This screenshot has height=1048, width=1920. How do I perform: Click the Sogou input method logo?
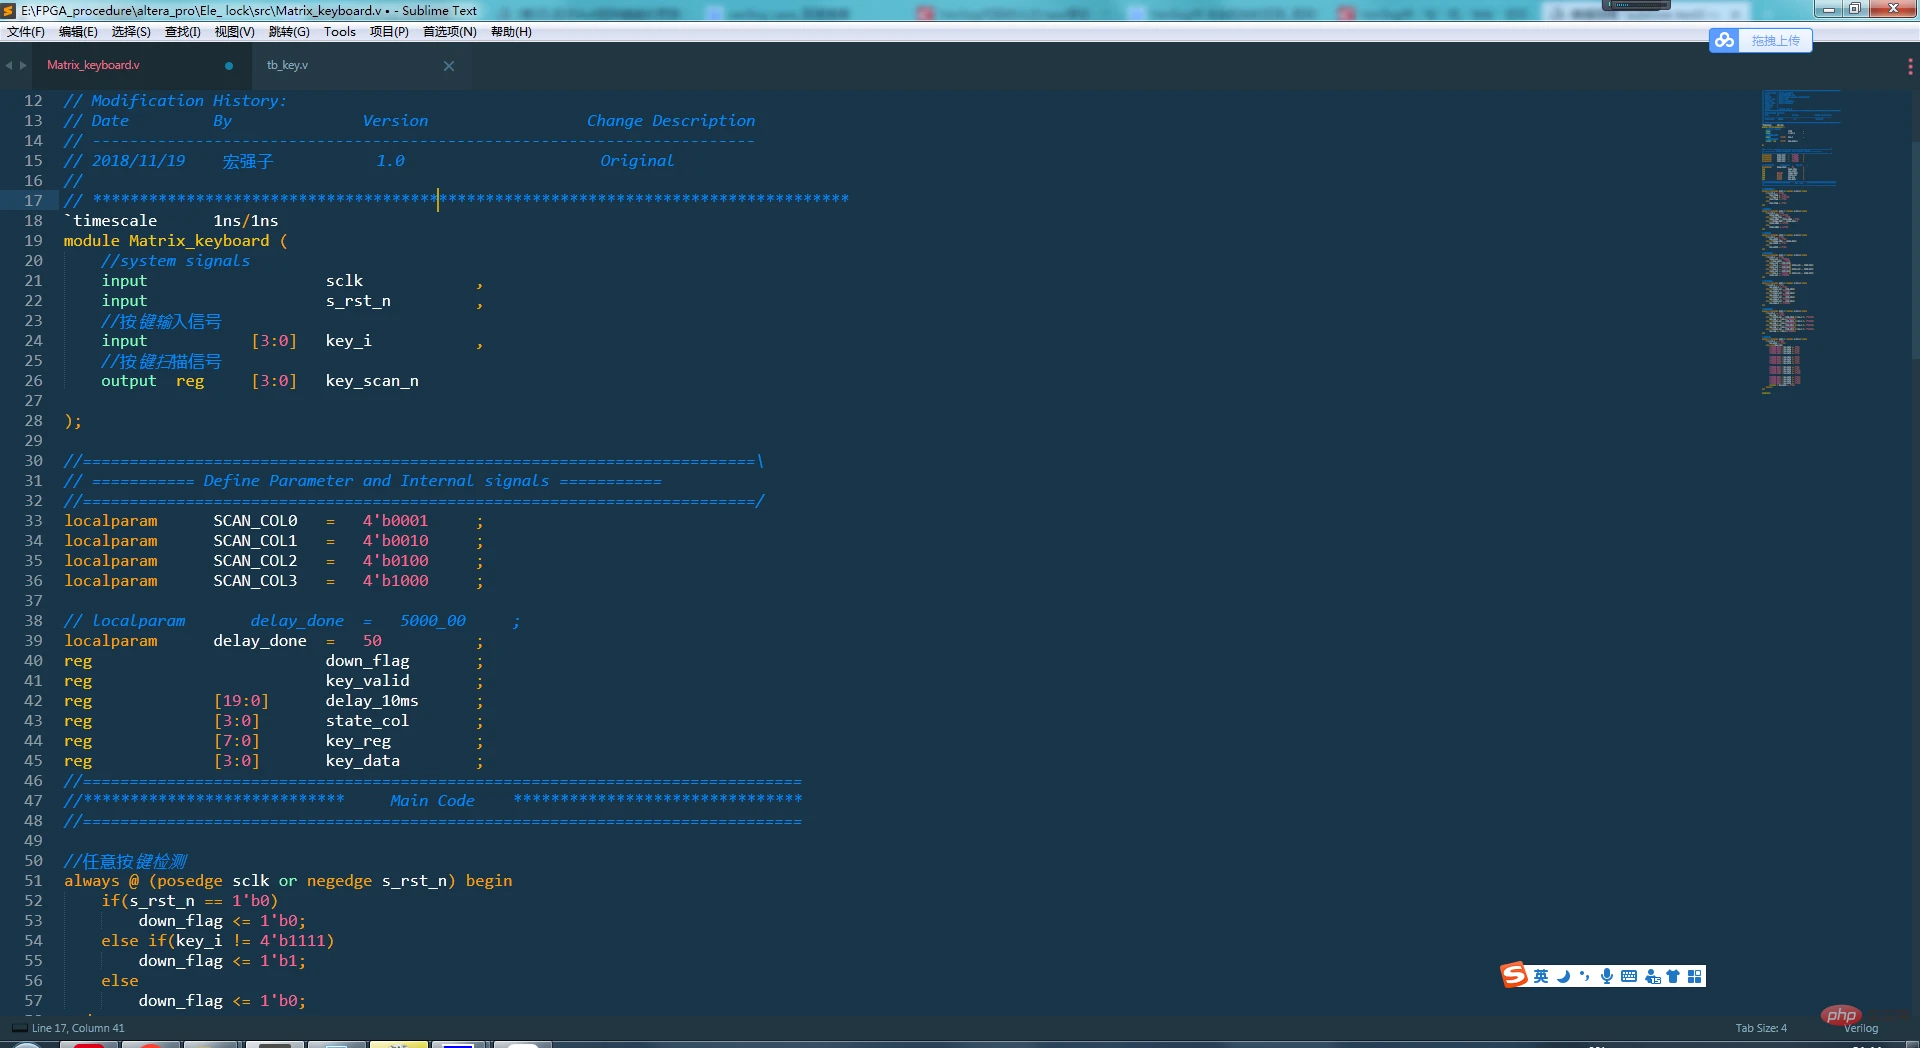click(1514, 975)
